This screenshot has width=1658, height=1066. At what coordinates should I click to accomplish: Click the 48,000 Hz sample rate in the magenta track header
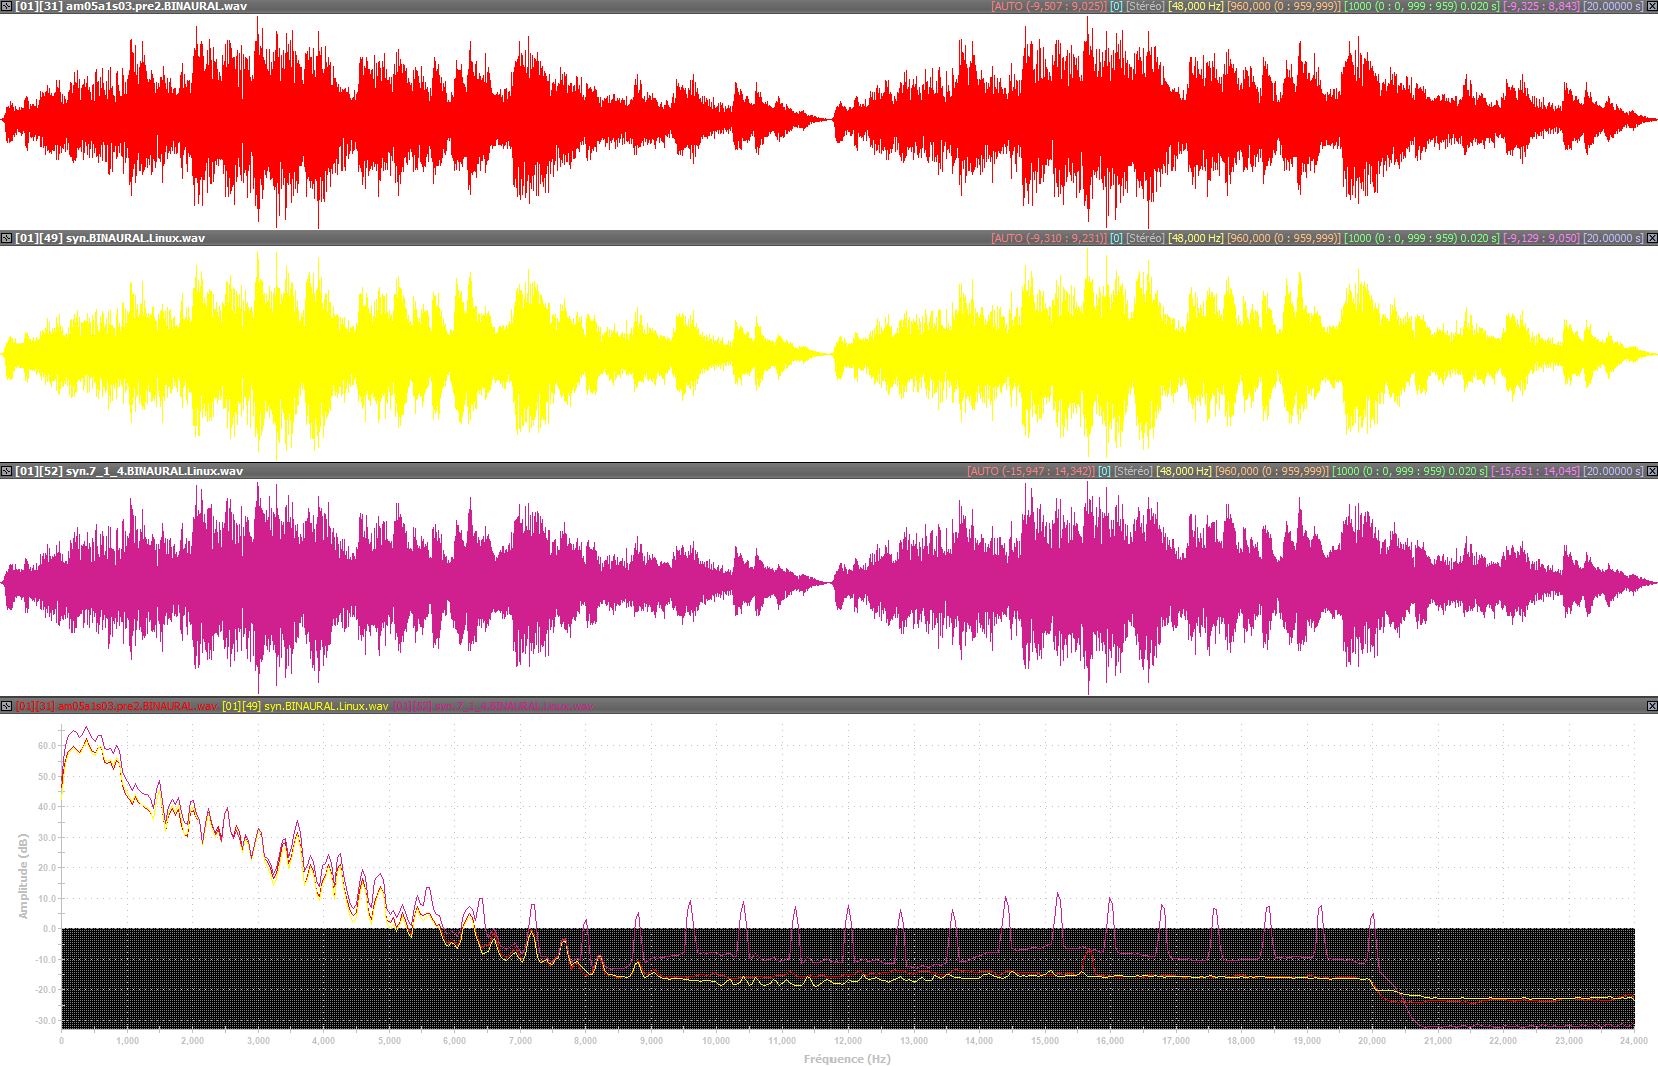click(x=1184, y=471)
